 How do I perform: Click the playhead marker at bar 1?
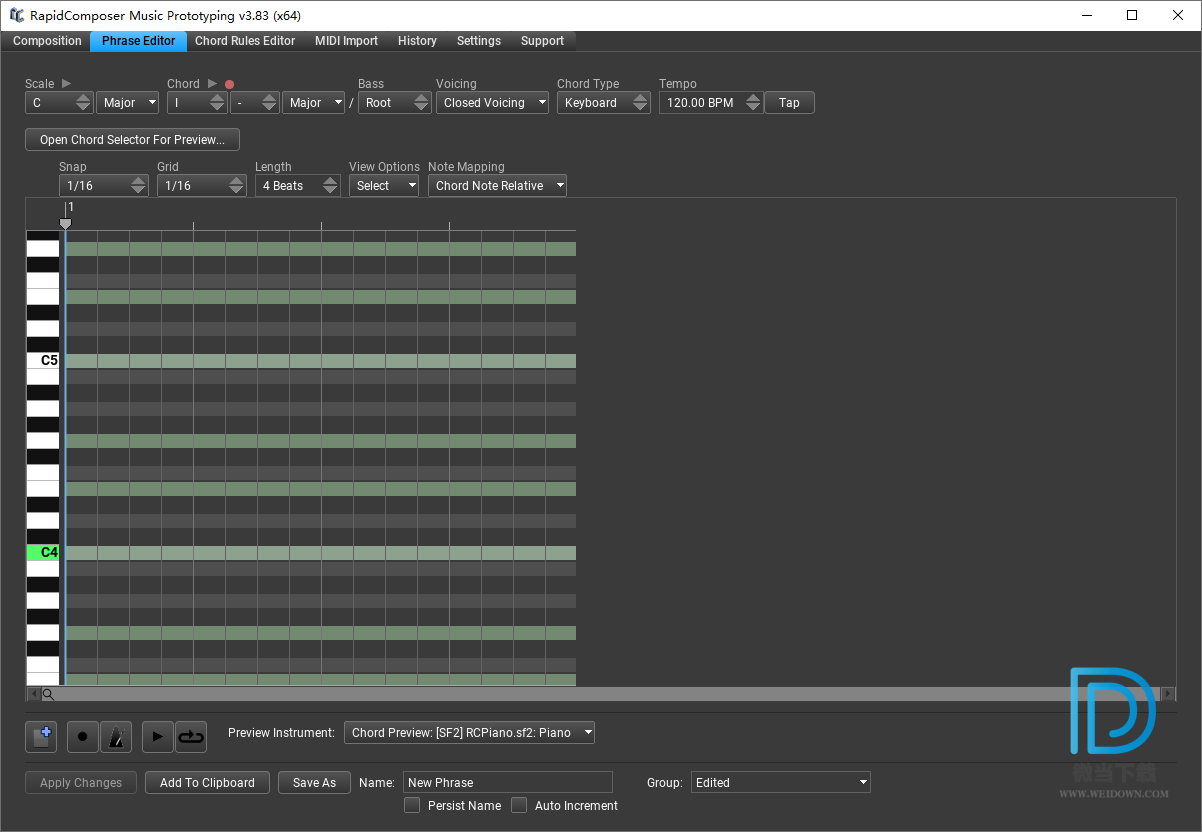(x=66, y=224)
